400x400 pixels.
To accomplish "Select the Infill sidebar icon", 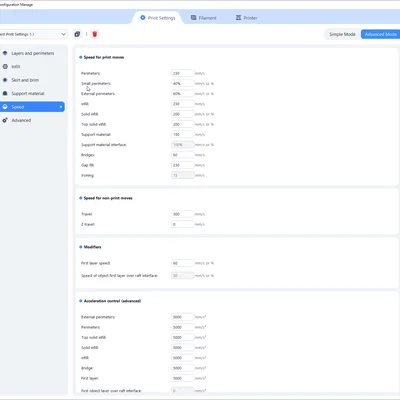I will coord(5,67).
